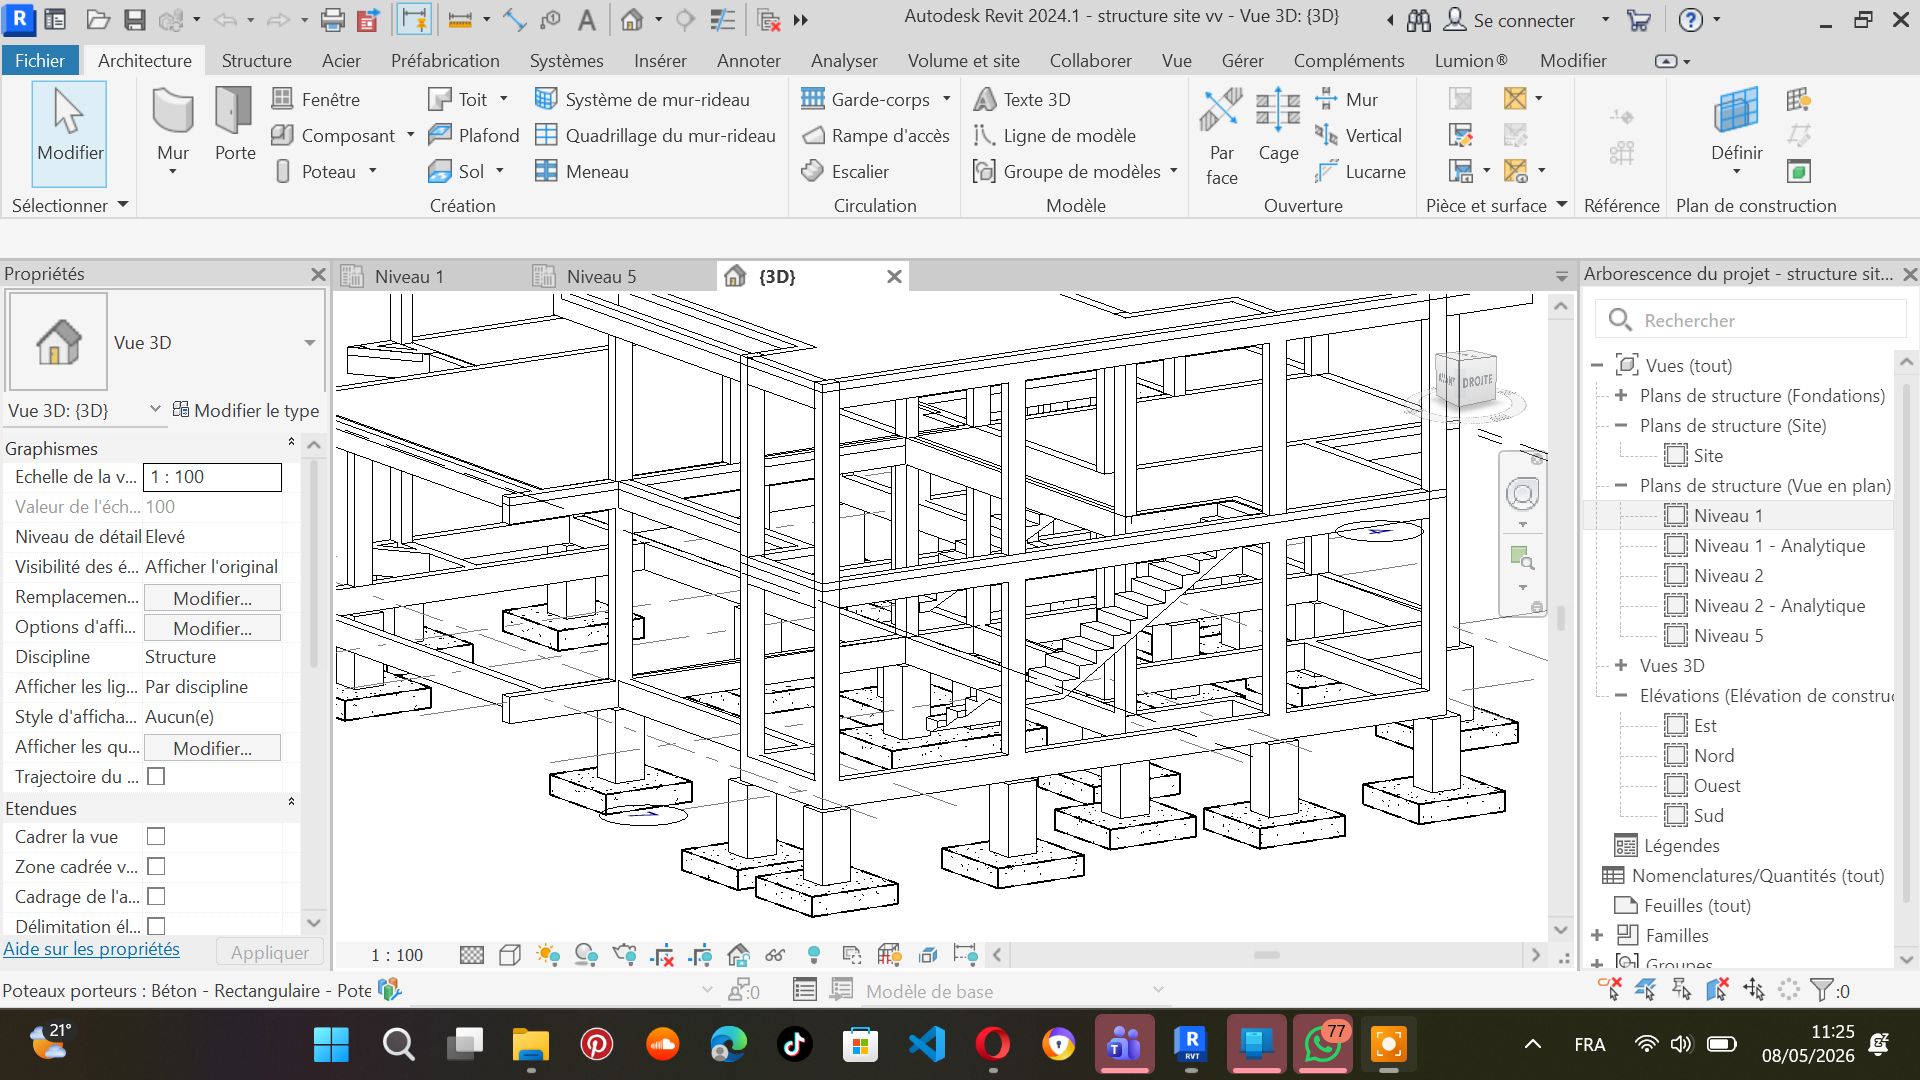This screenshot has height=1080, width=1920.
Task: Toggle select links icon in status bar
Action: [x=1609, y=990]
